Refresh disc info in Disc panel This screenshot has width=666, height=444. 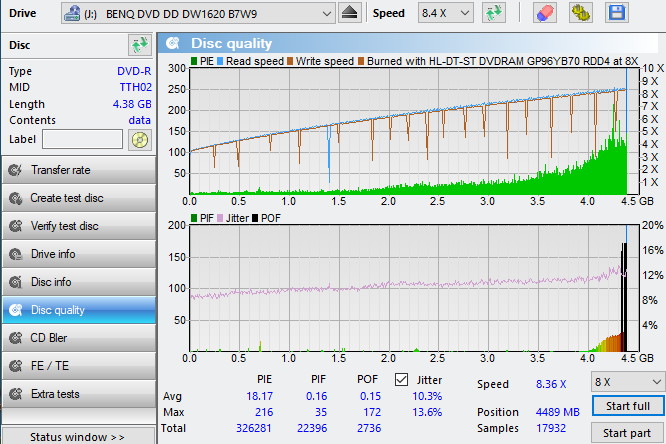(x=139, y=45)
